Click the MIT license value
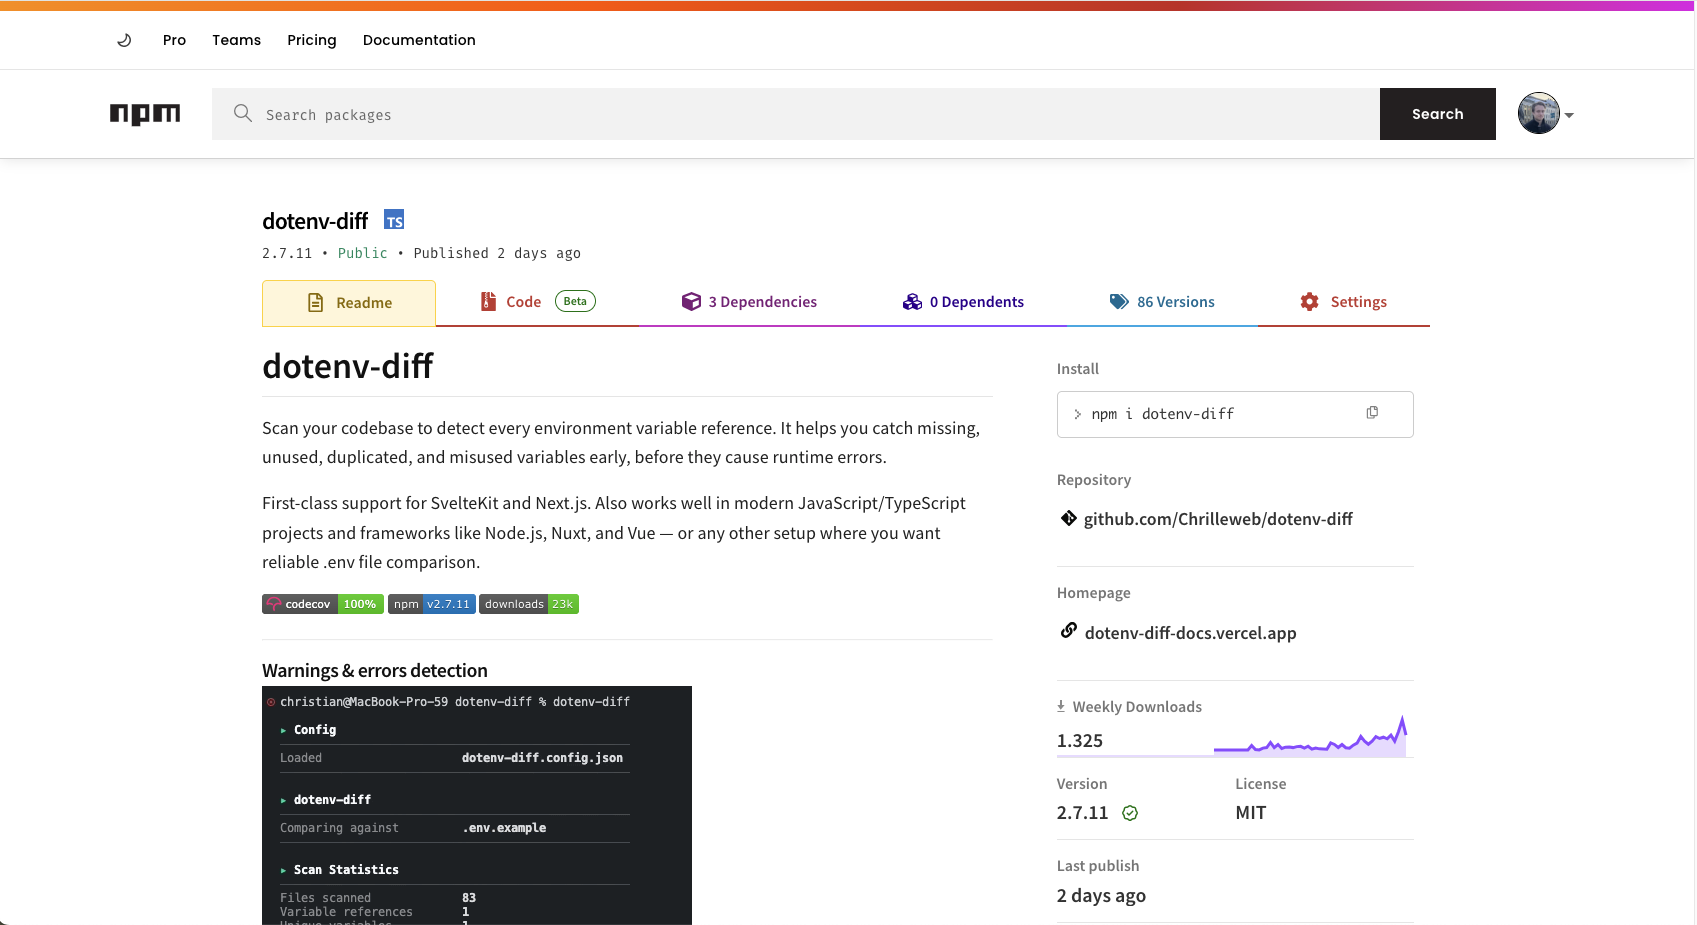The width and height of the screenshot is (1697, 925). point(1251,813)
